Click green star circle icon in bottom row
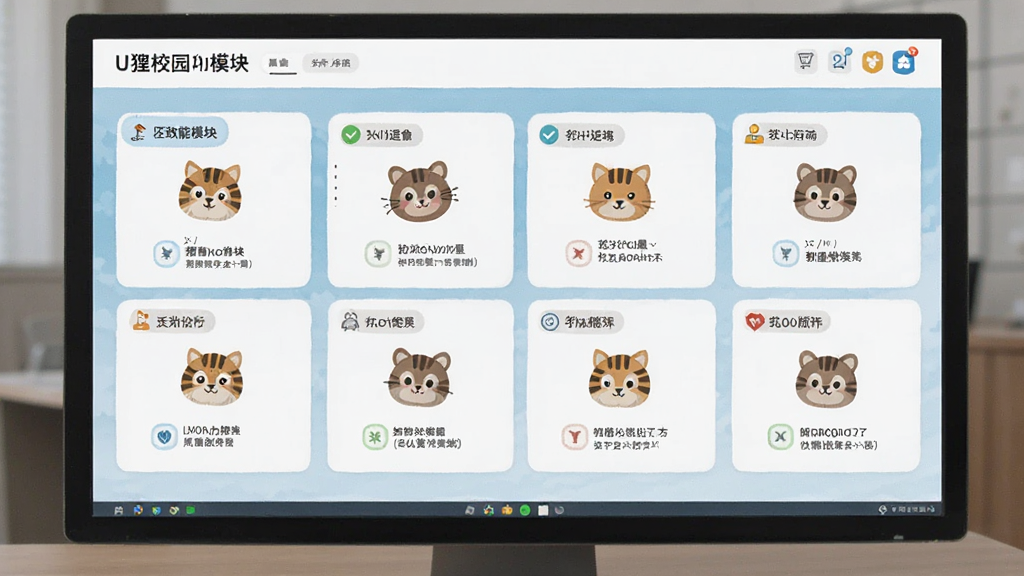 [x=375, y=437]
